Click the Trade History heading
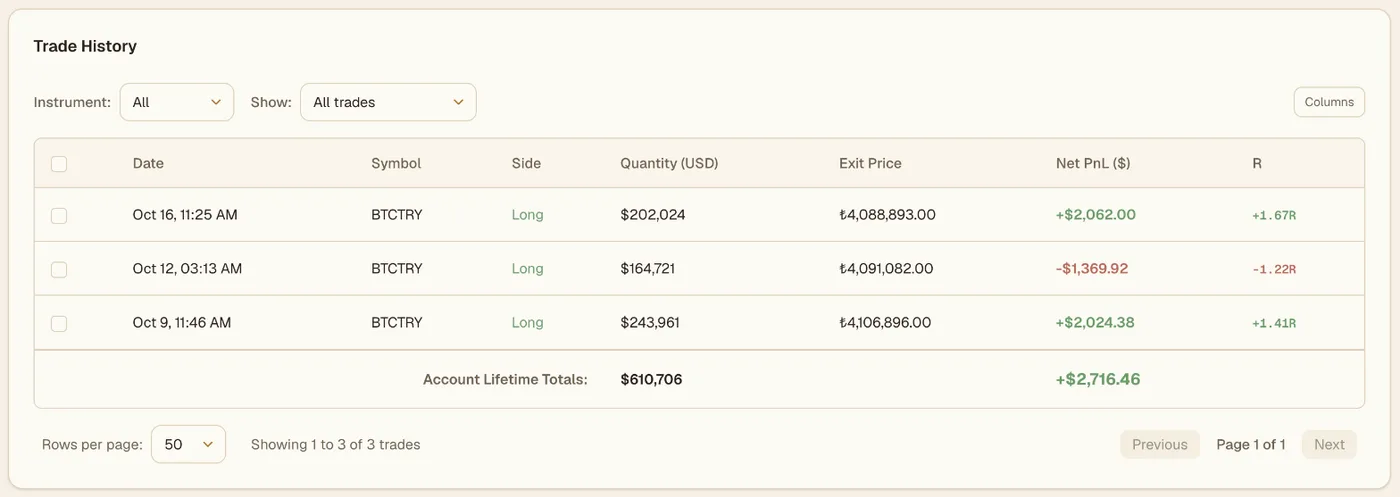Image resolution: width=1400 pixels, height=497 pixels. pos(85,46)
